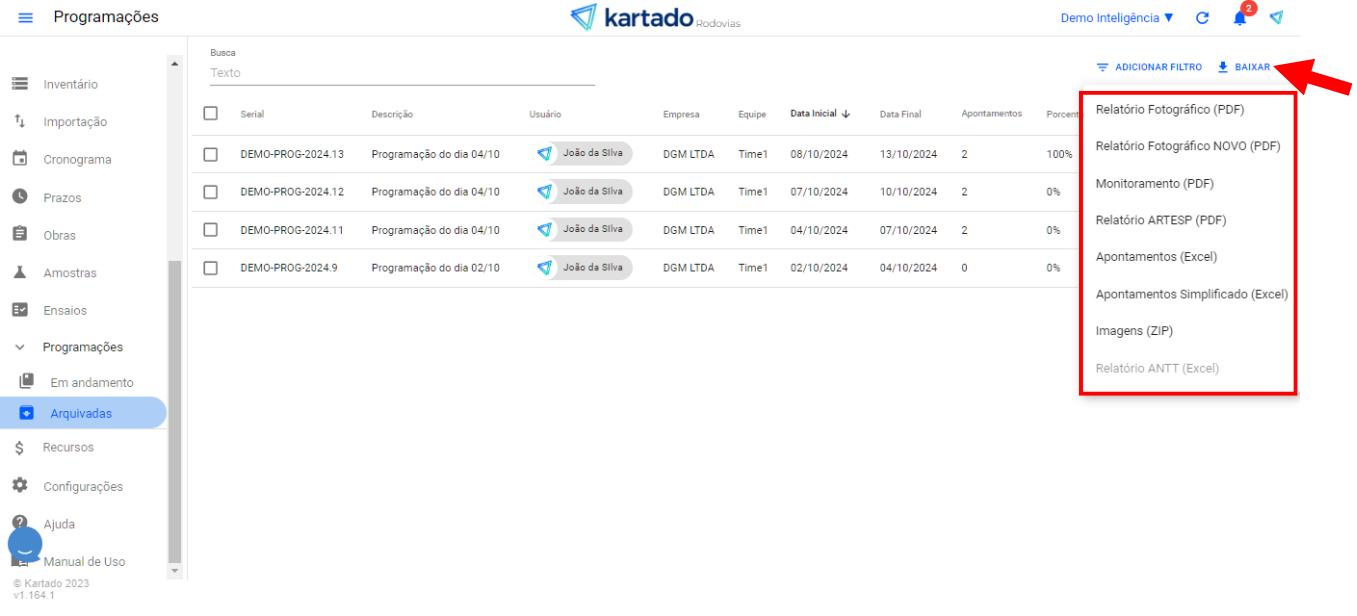Toggle the select-all checkbox in table header

point(210,113)
